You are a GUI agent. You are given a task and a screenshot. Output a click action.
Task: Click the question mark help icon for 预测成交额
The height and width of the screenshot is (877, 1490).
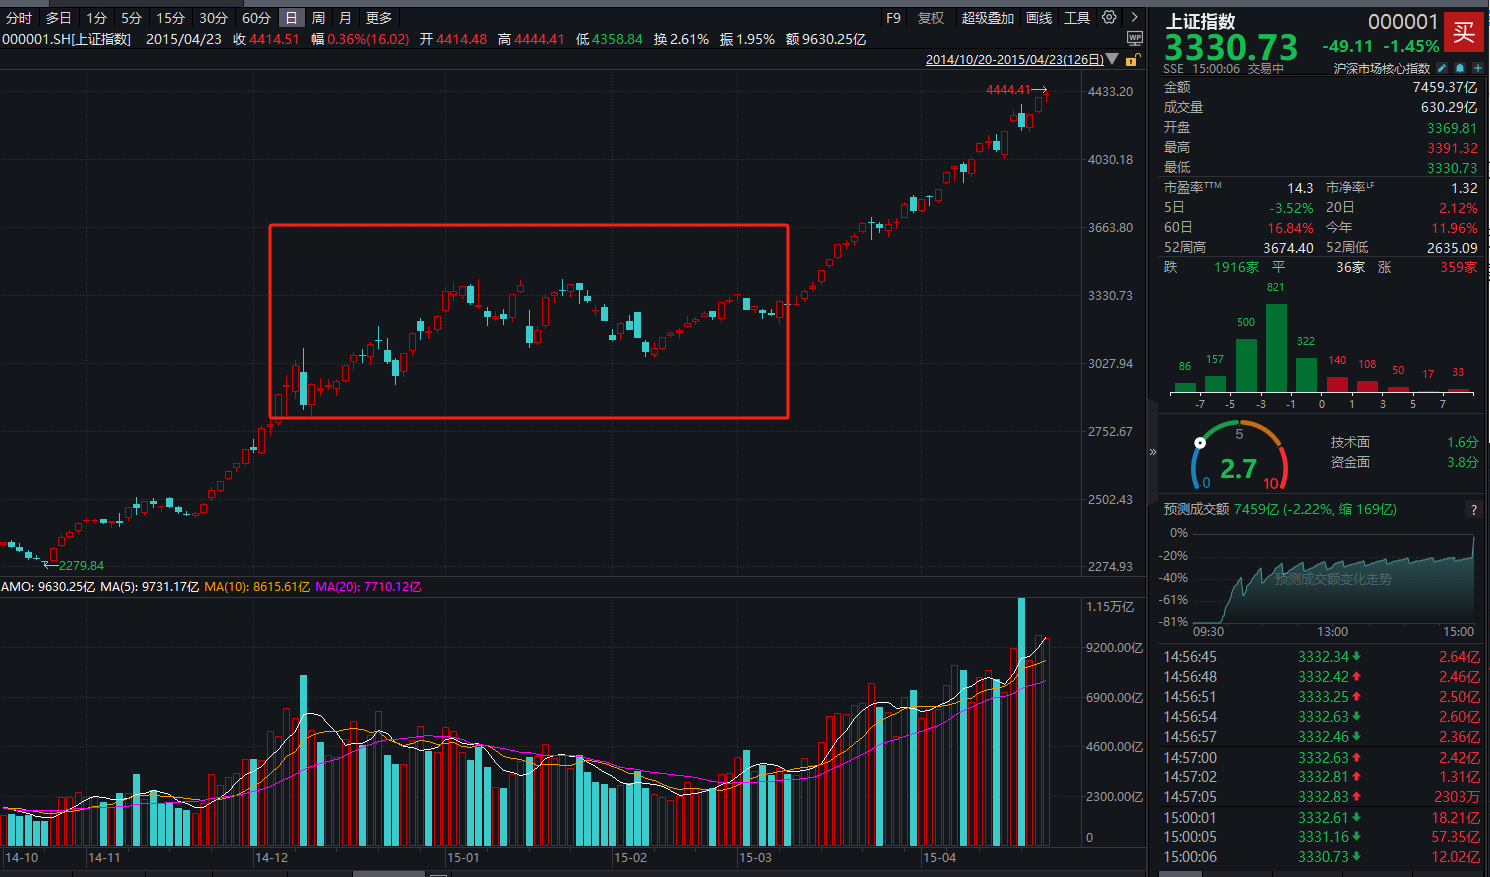pos(1473,509)
